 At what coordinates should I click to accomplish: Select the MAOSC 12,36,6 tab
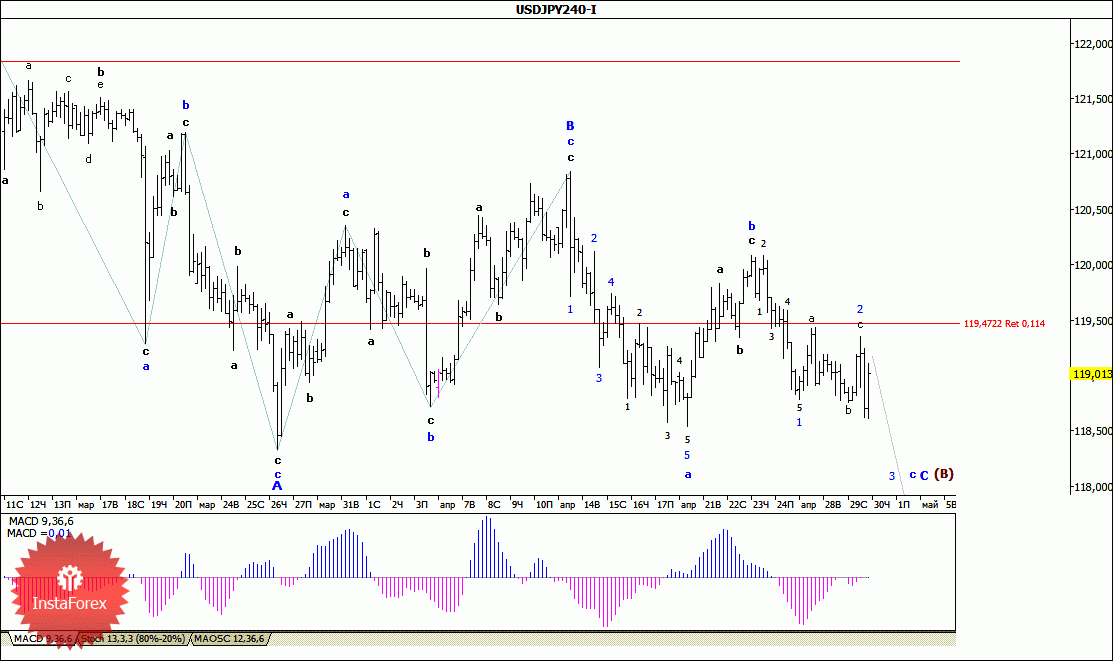(x=229, y=639)
